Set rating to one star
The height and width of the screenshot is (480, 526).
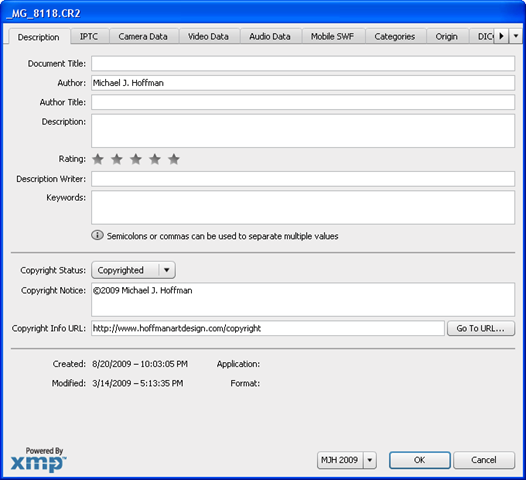[x=98, y=159]
